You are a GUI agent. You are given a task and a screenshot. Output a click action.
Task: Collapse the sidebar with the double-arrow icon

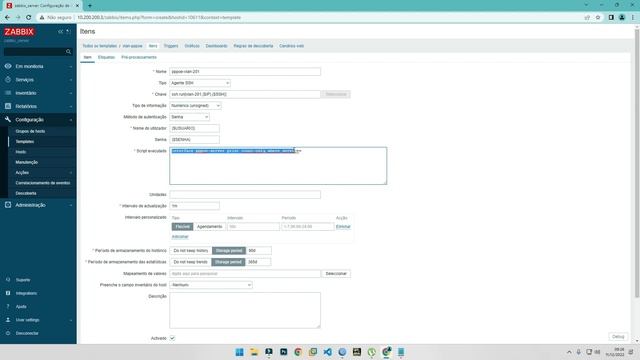click(x=60, y=31)
